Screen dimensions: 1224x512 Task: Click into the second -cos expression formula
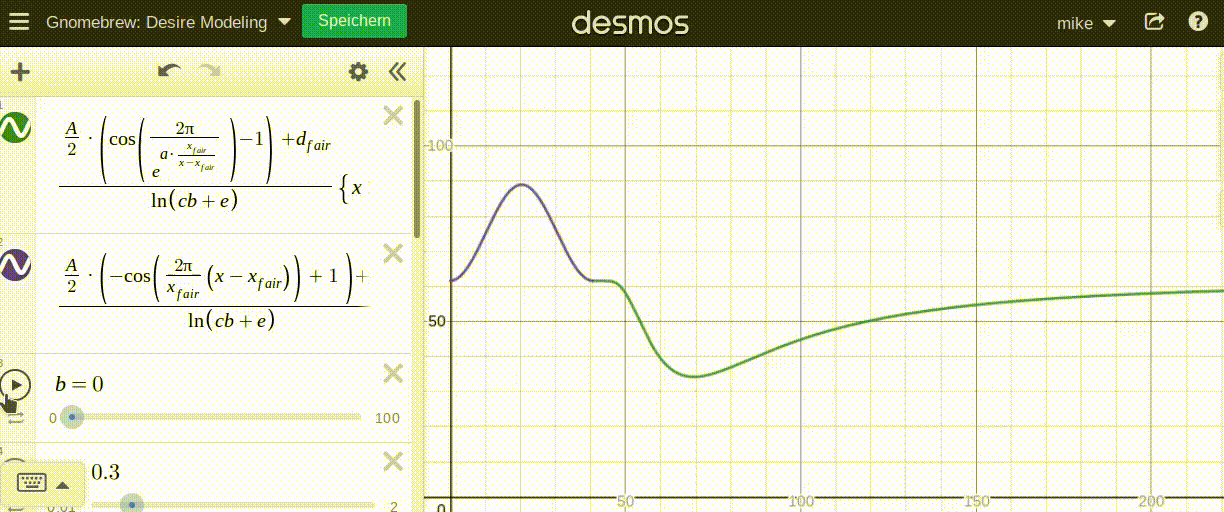pyautogui.click(x=212, y=290)
